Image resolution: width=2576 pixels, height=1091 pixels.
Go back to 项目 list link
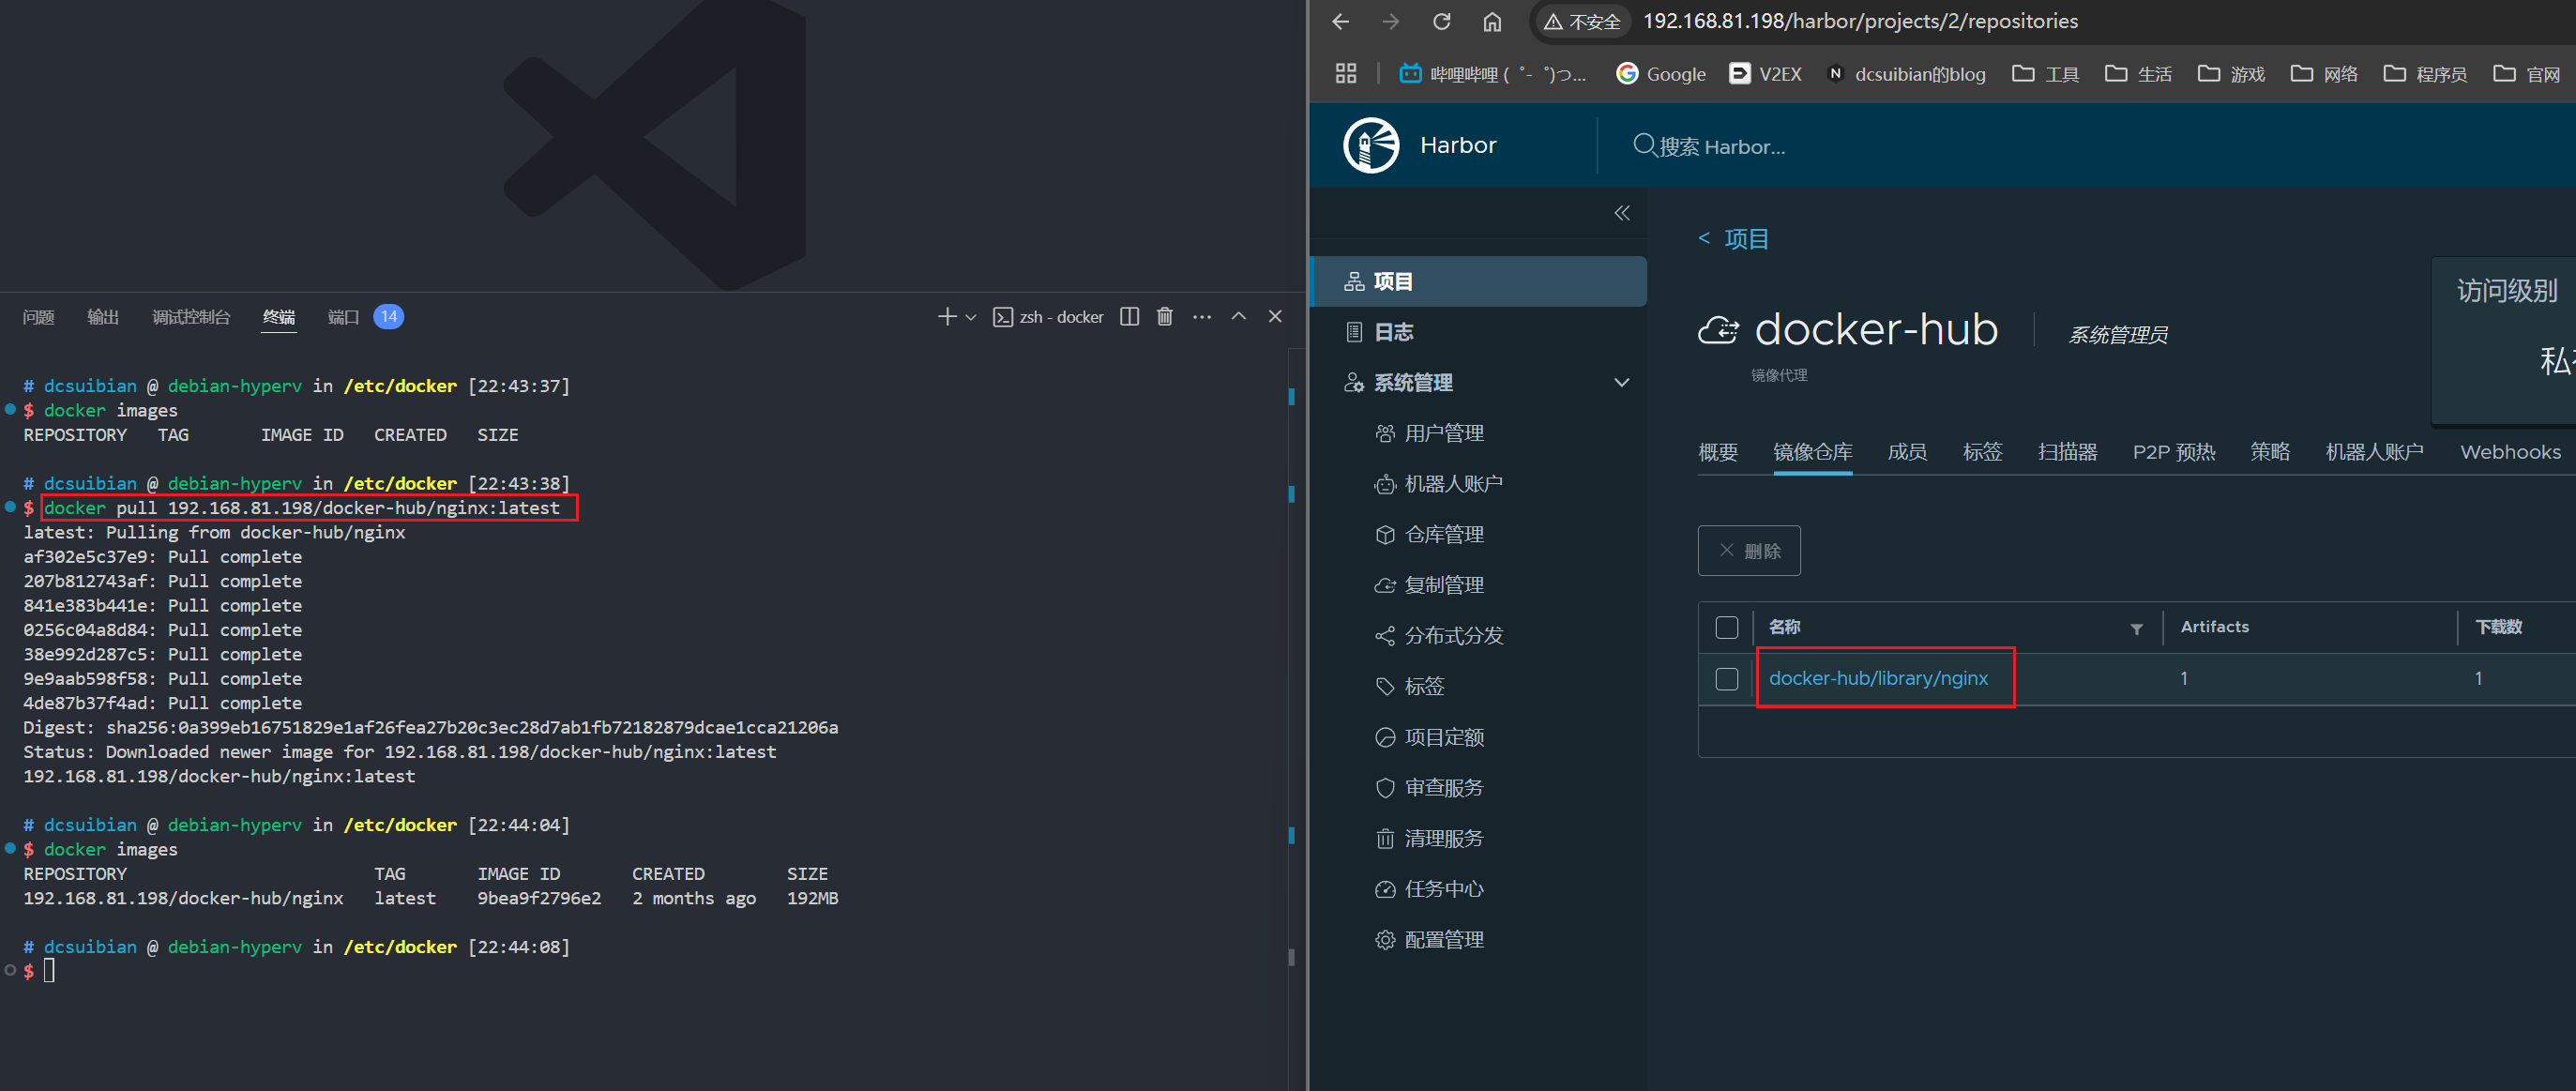pyautogui.click(x=1734, y=239)
